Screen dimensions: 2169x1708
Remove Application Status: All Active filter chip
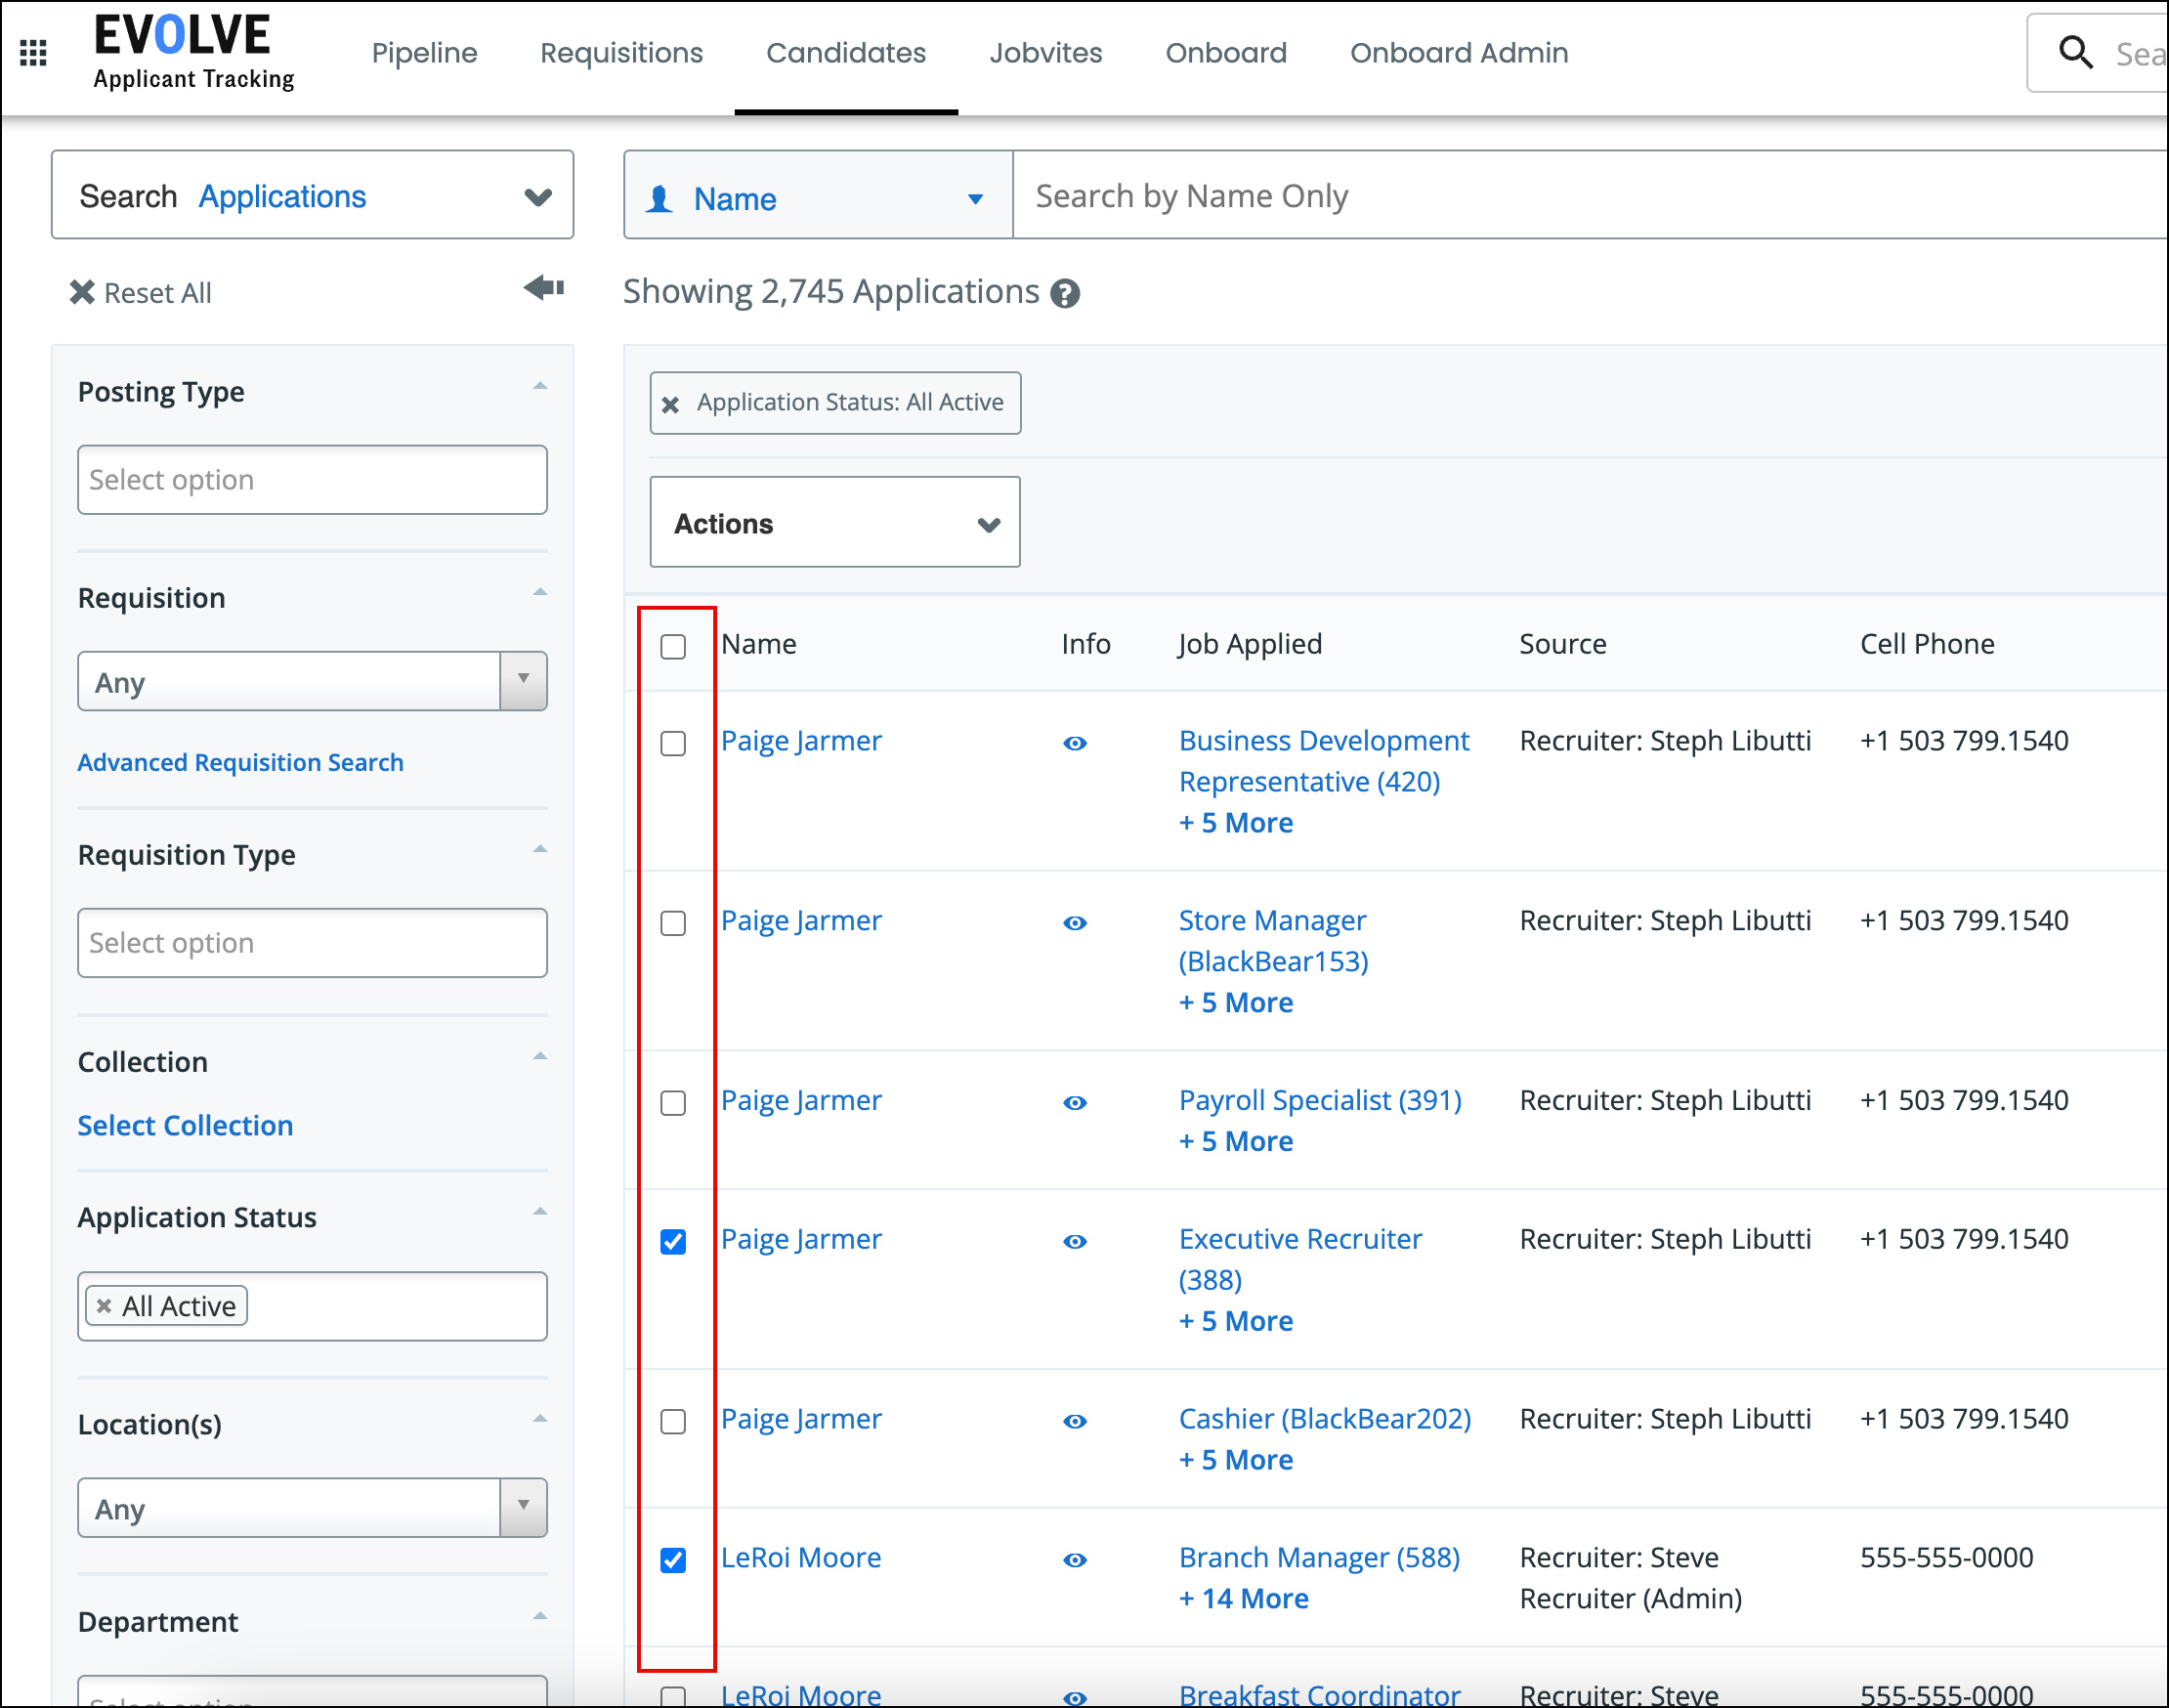tap(671, 404)
